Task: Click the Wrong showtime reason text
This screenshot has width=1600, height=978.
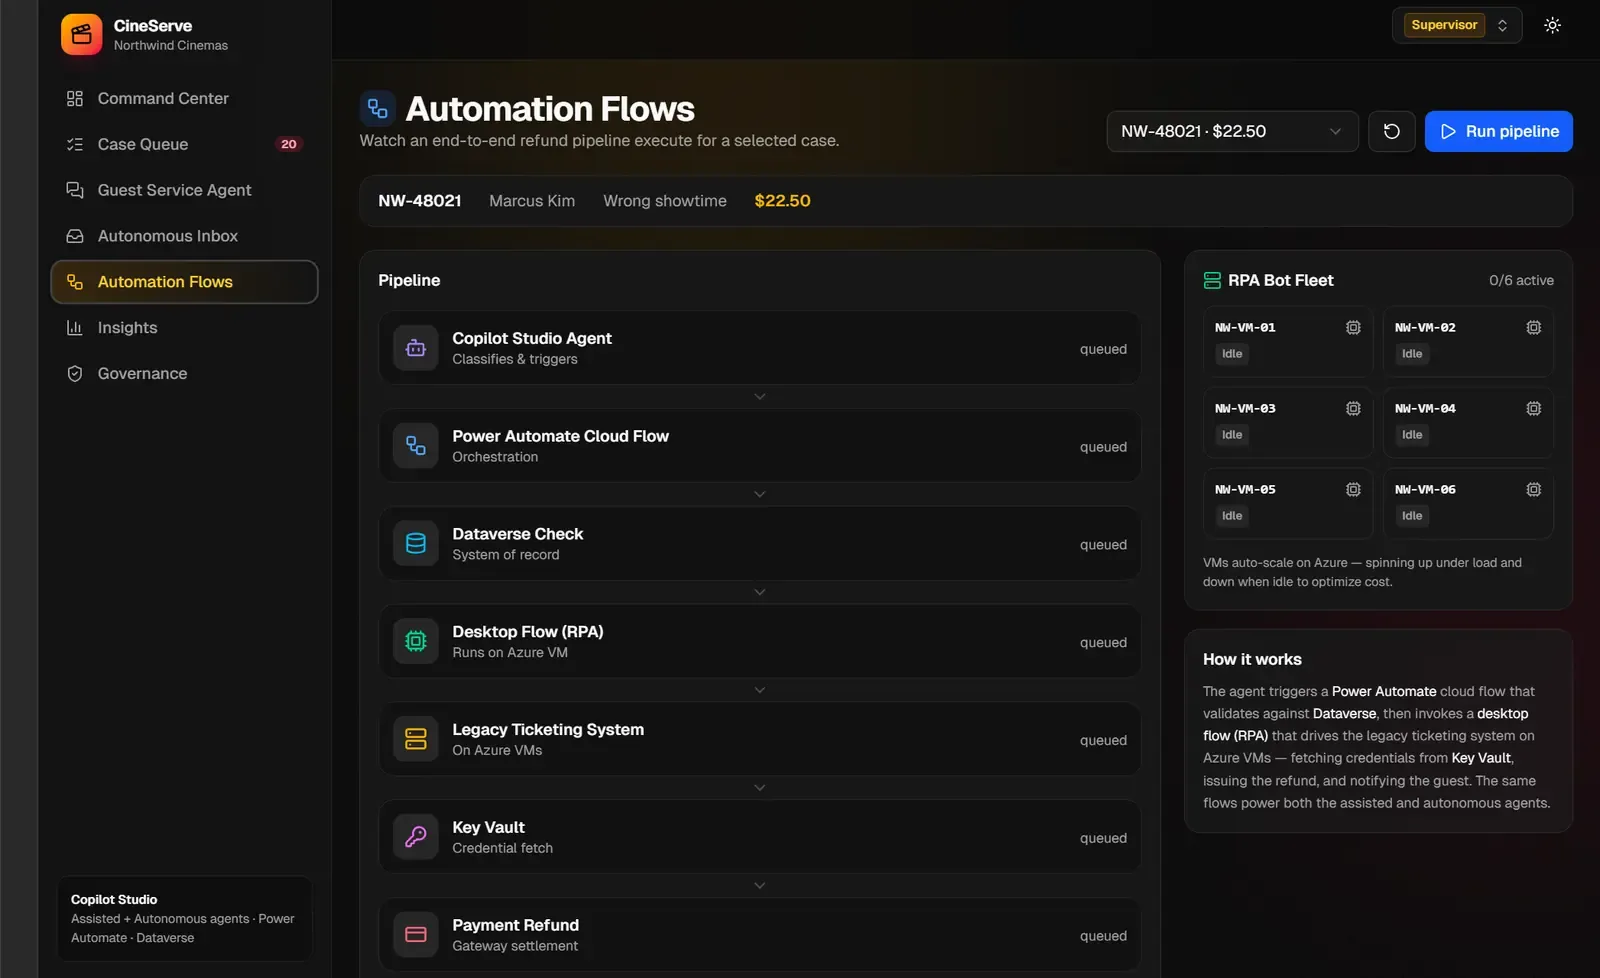Action: [665, 201]
